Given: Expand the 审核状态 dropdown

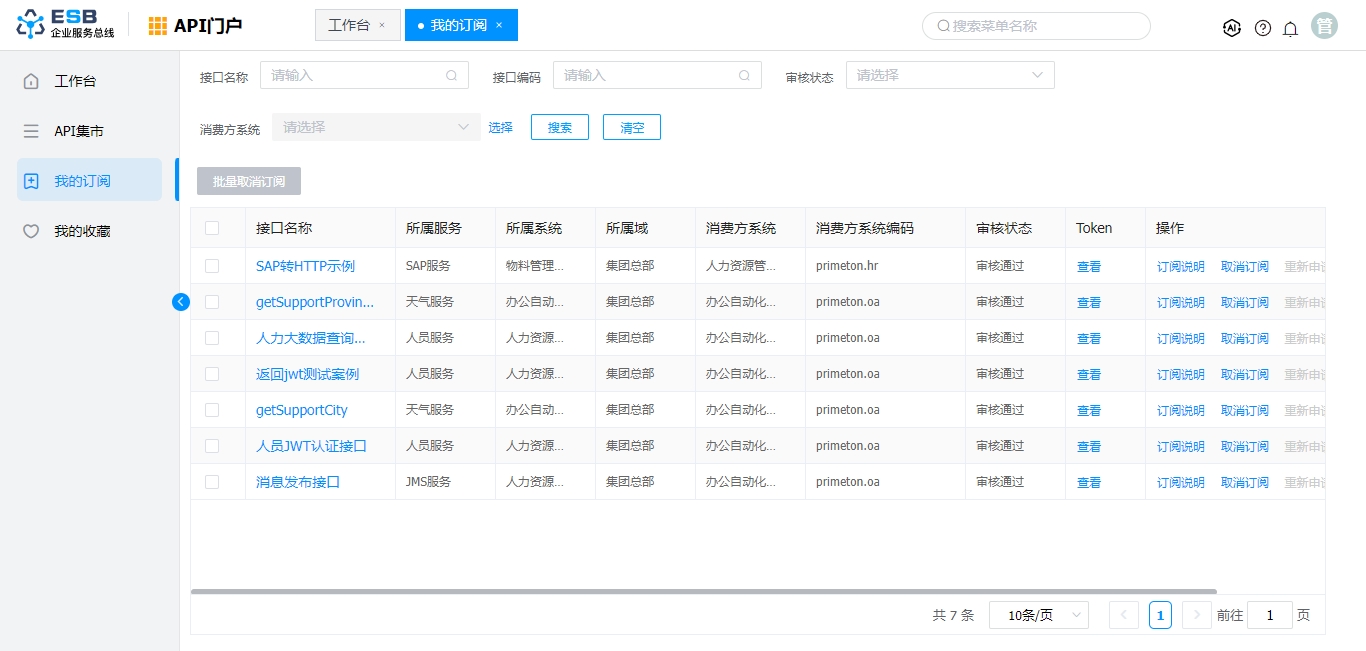Looking at the screenshot, I should [x=950, y=75].
